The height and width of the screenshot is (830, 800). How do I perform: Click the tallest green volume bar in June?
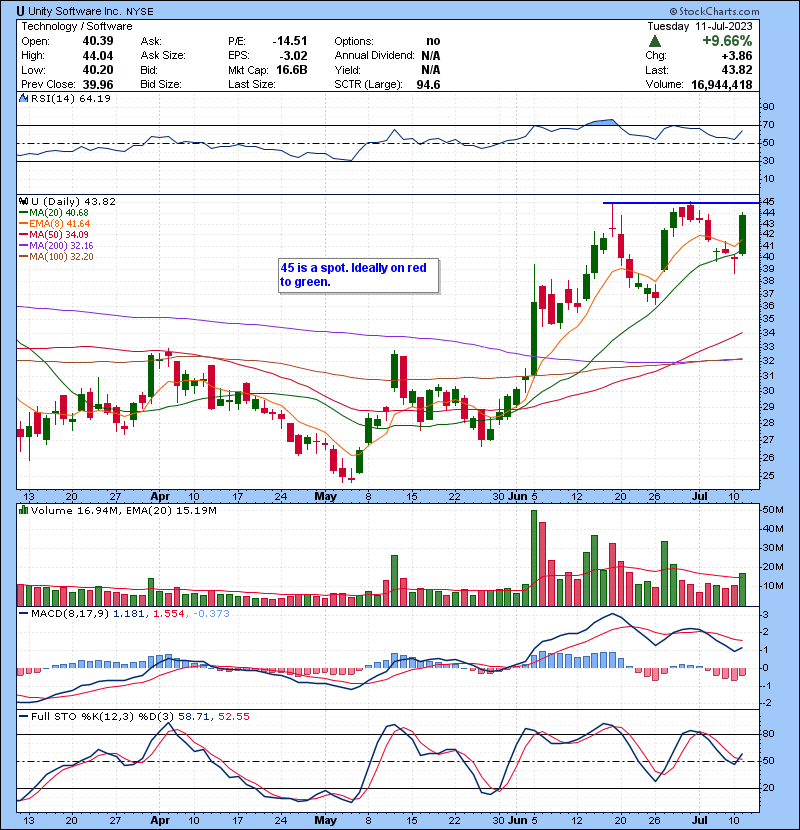(534, 558)
